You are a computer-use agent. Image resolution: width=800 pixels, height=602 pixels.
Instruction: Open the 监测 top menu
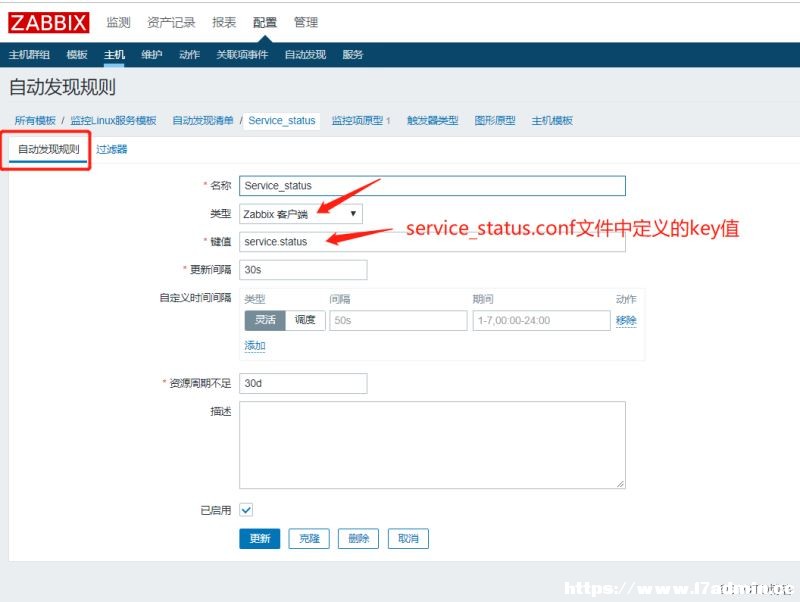[x=118, y=22]
